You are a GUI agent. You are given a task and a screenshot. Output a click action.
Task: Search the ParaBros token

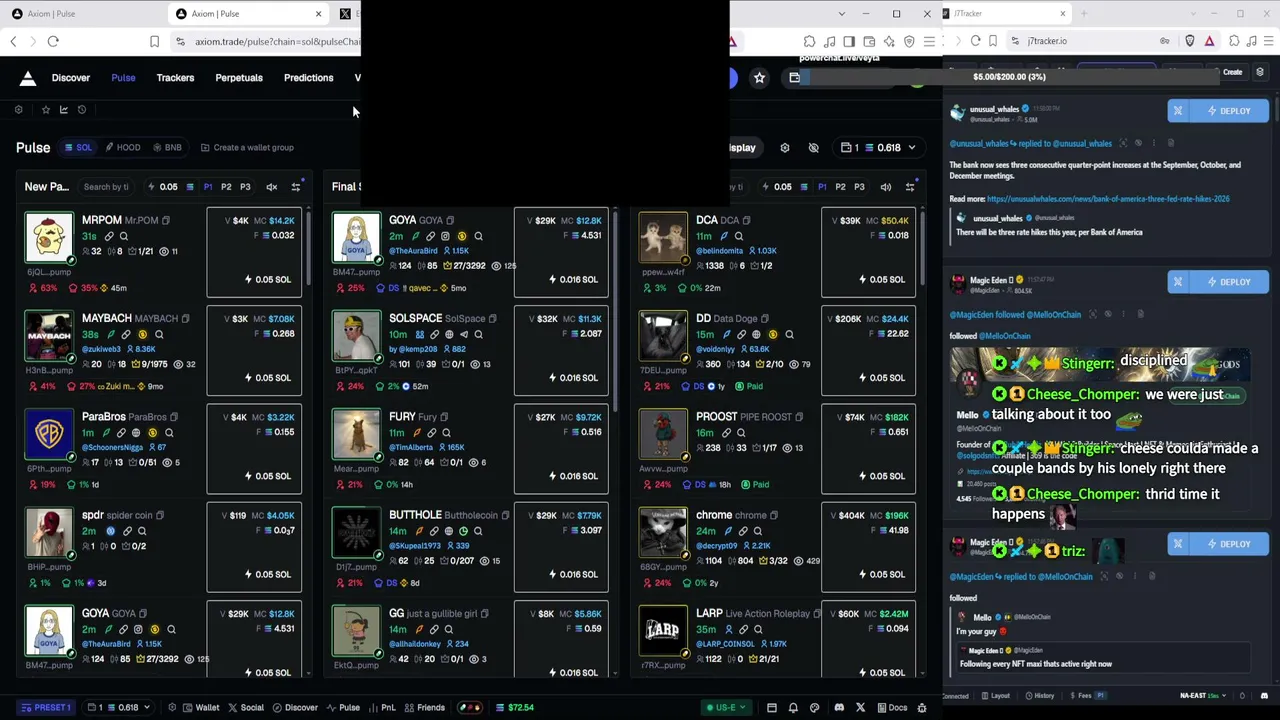point(169,433)
